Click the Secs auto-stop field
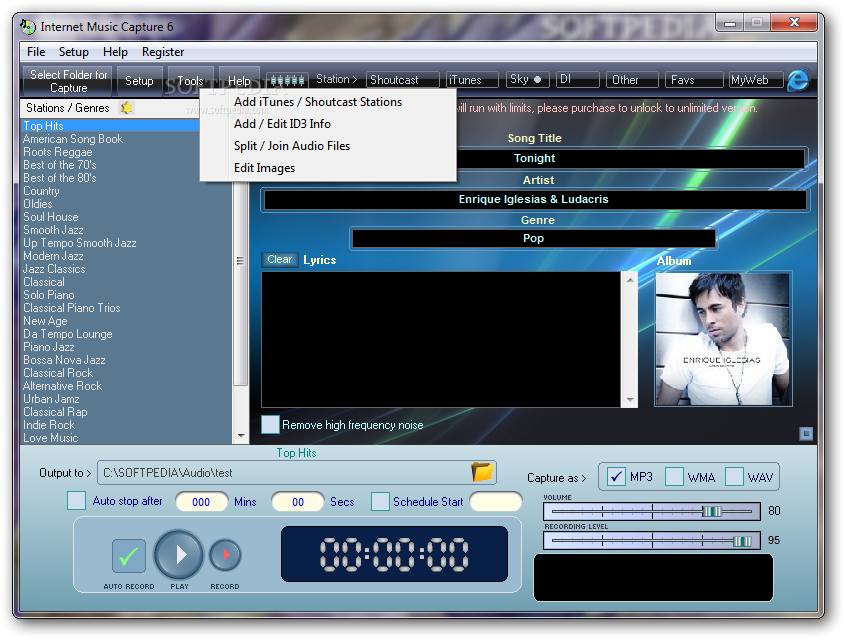This screenshot has width=845, height=639. pyautogui.click(x=297, y=502)
